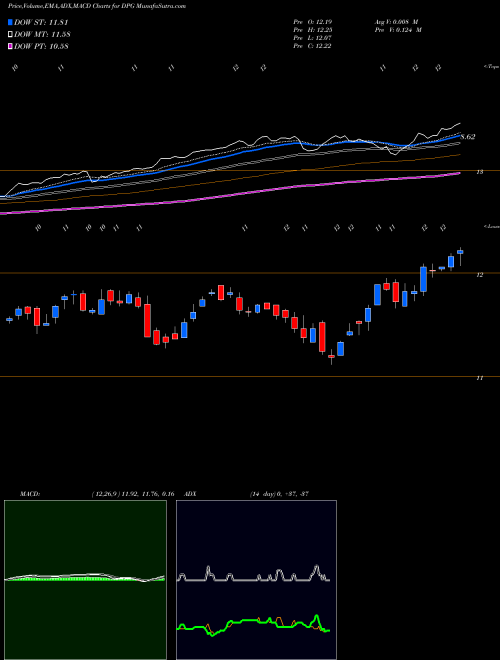Click the 'Pre H: 12.25' value
The width and height of the screenshot is (500, 660).
point(312,30)
